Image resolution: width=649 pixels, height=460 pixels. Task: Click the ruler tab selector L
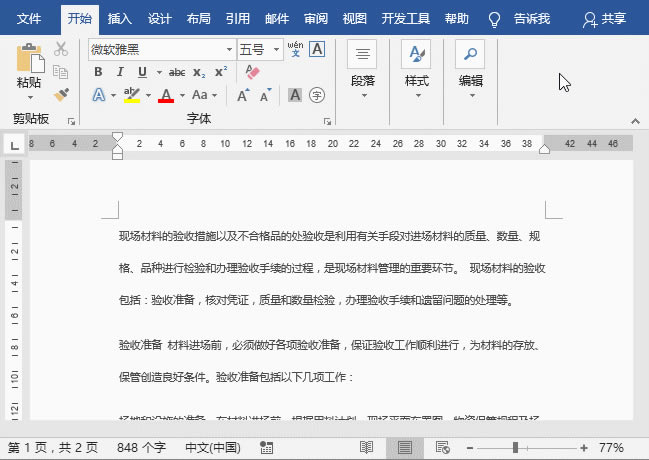click(x=14, y=145)
